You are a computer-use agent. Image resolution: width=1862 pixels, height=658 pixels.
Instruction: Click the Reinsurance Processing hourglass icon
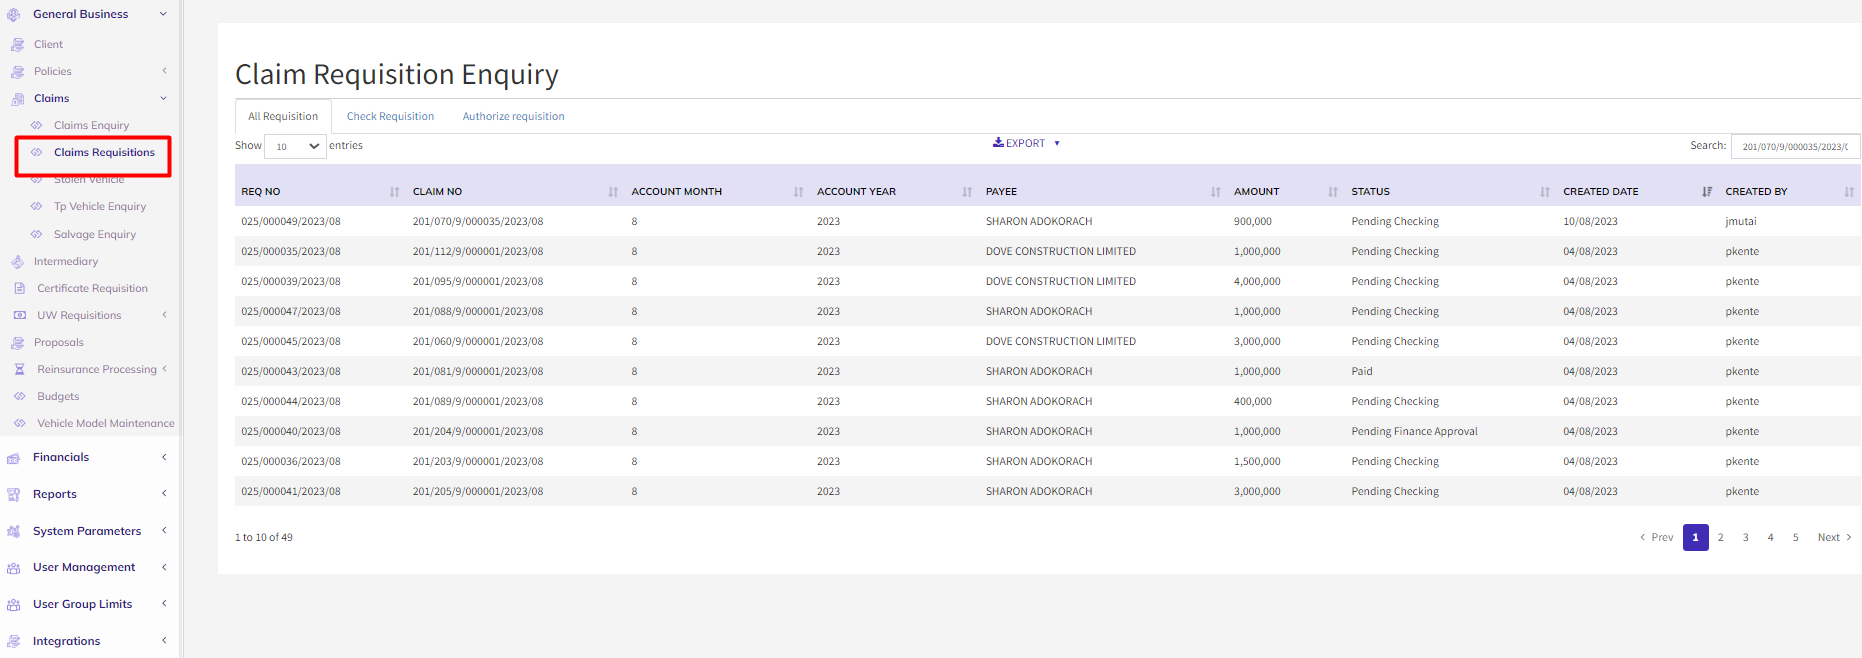pyautogui.click(x=19, y=369)
